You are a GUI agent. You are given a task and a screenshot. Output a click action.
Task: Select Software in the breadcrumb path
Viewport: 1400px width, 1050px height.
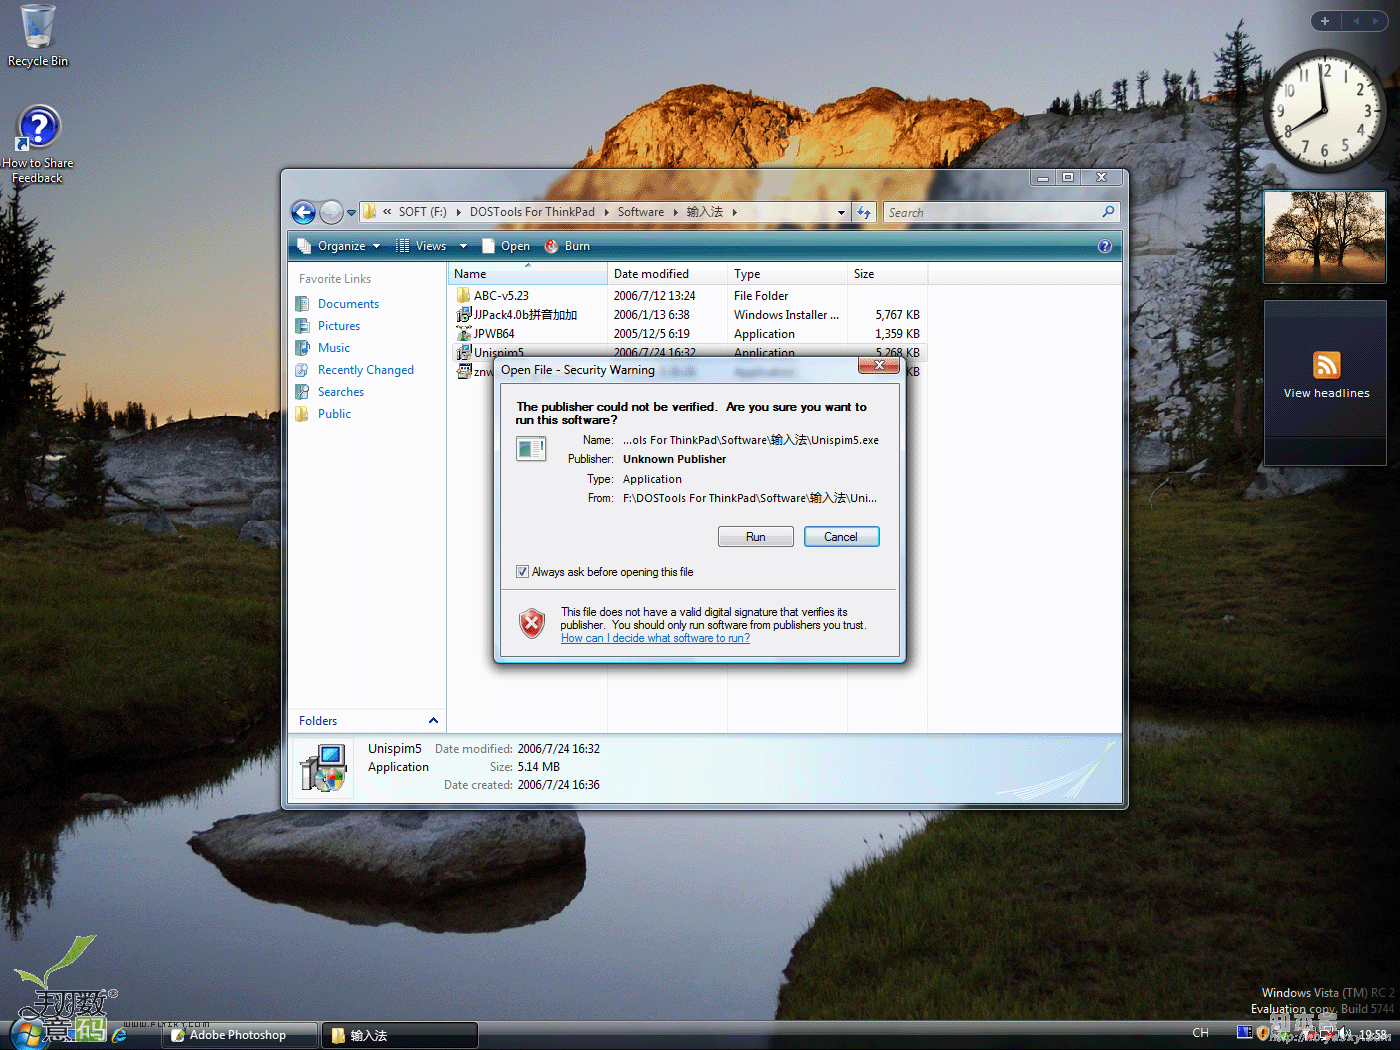(641, 212)
